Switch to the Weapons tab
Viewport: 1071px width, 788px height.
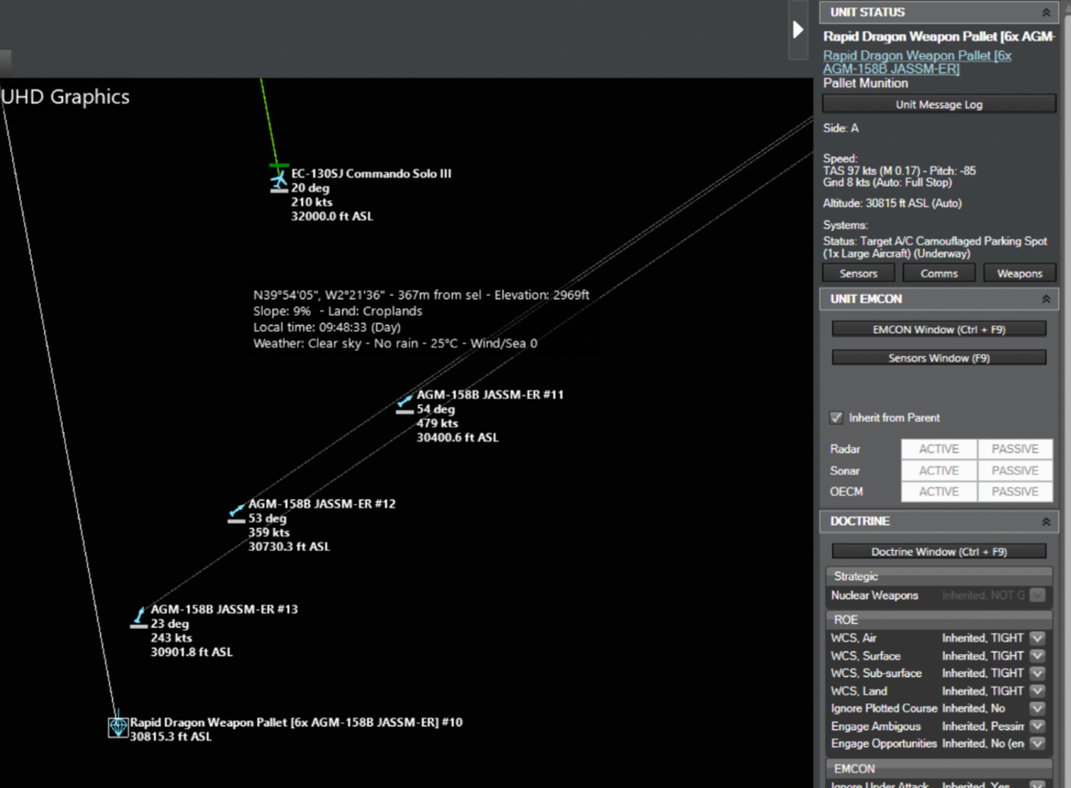1019,272
